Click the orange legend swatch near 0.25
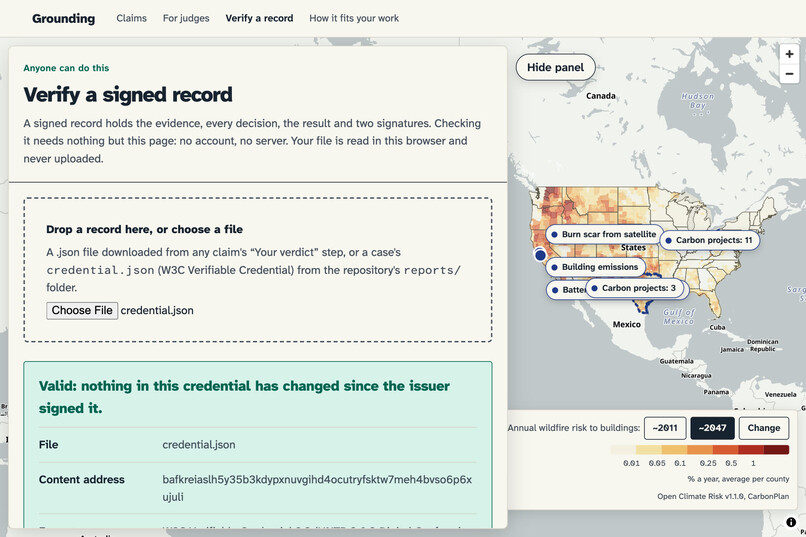The width and height of the screenshot is (806, 537). coord(700,450)
